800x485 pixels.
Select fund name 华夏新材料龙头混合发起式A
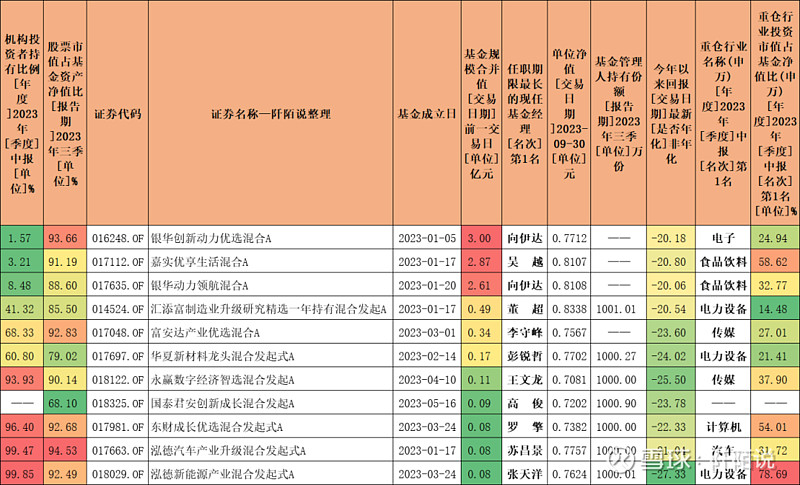[x=222, y=356]
